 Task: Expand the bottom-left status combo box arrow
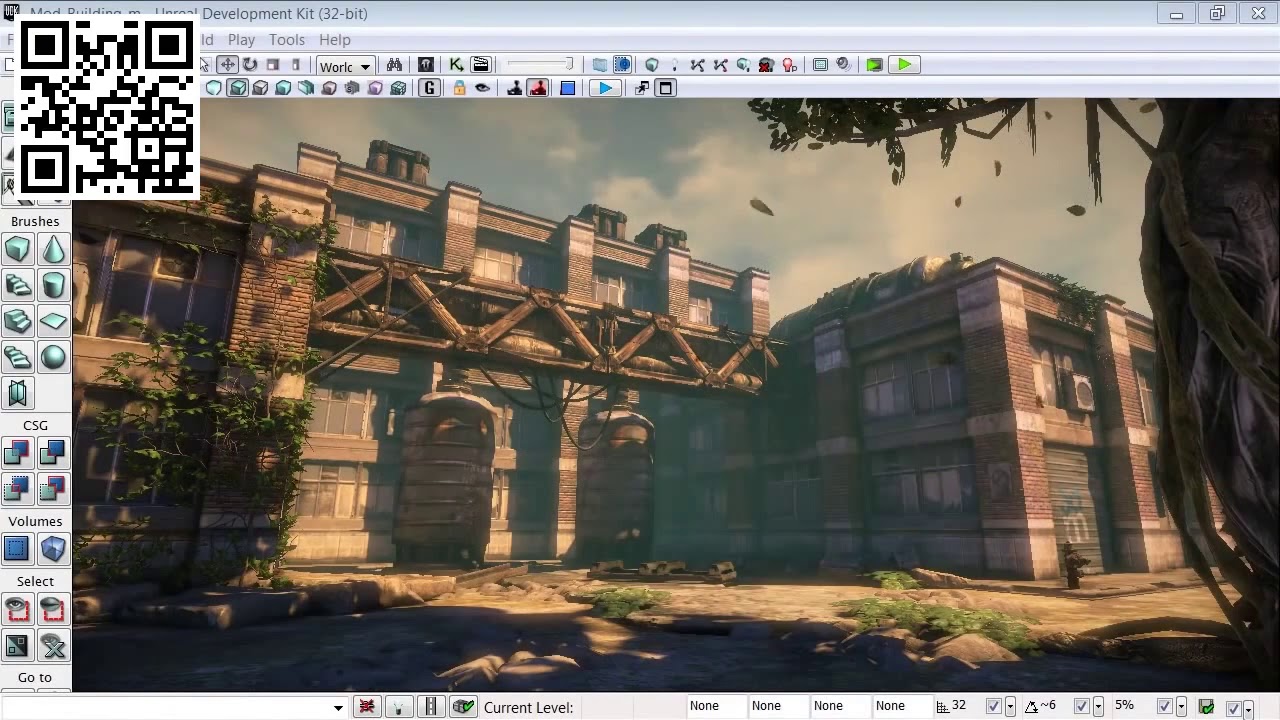(x=338, y=708)
